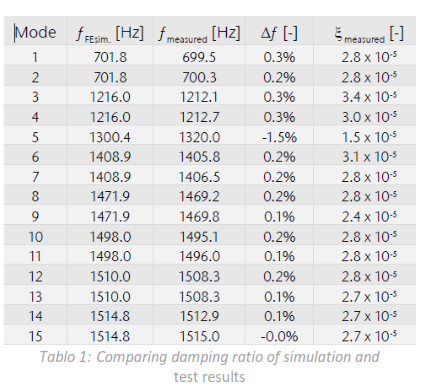This screenshot has width=426, height=389.
Task: Click the ξ measured [-] header cell
Action: pos(365,33)
